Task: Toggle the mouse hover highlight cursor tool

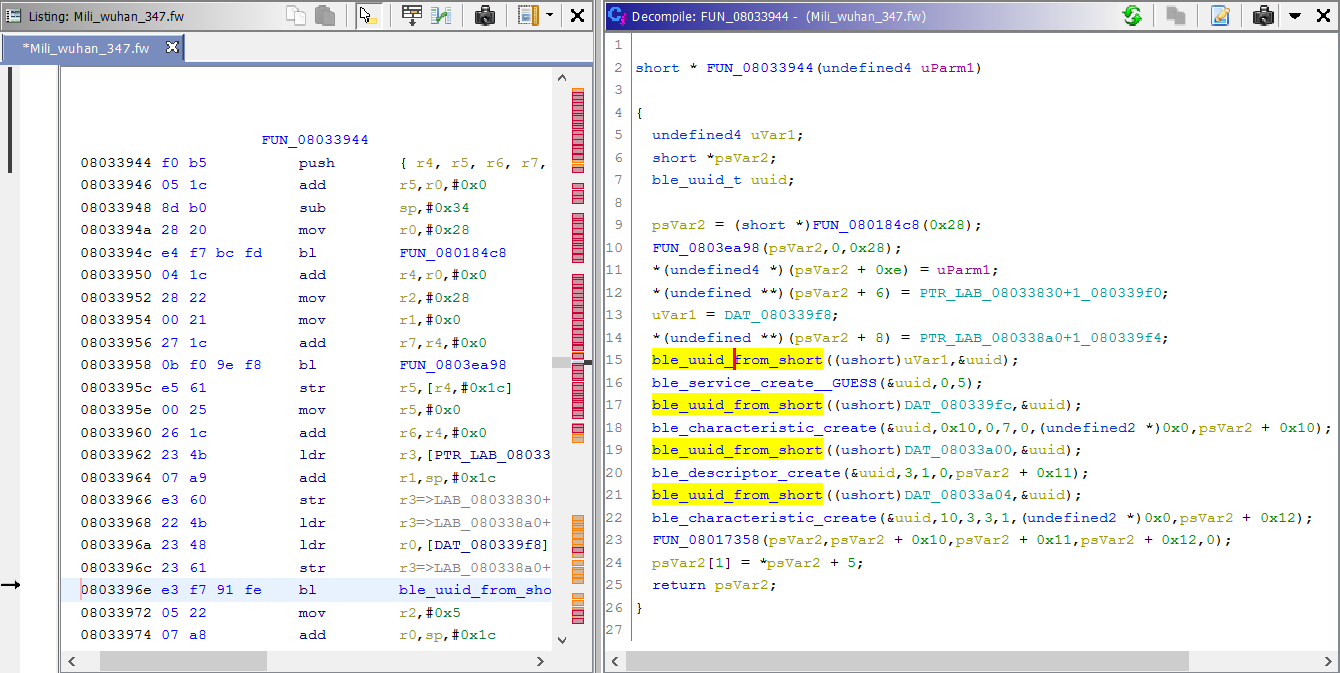Action: 368,15
